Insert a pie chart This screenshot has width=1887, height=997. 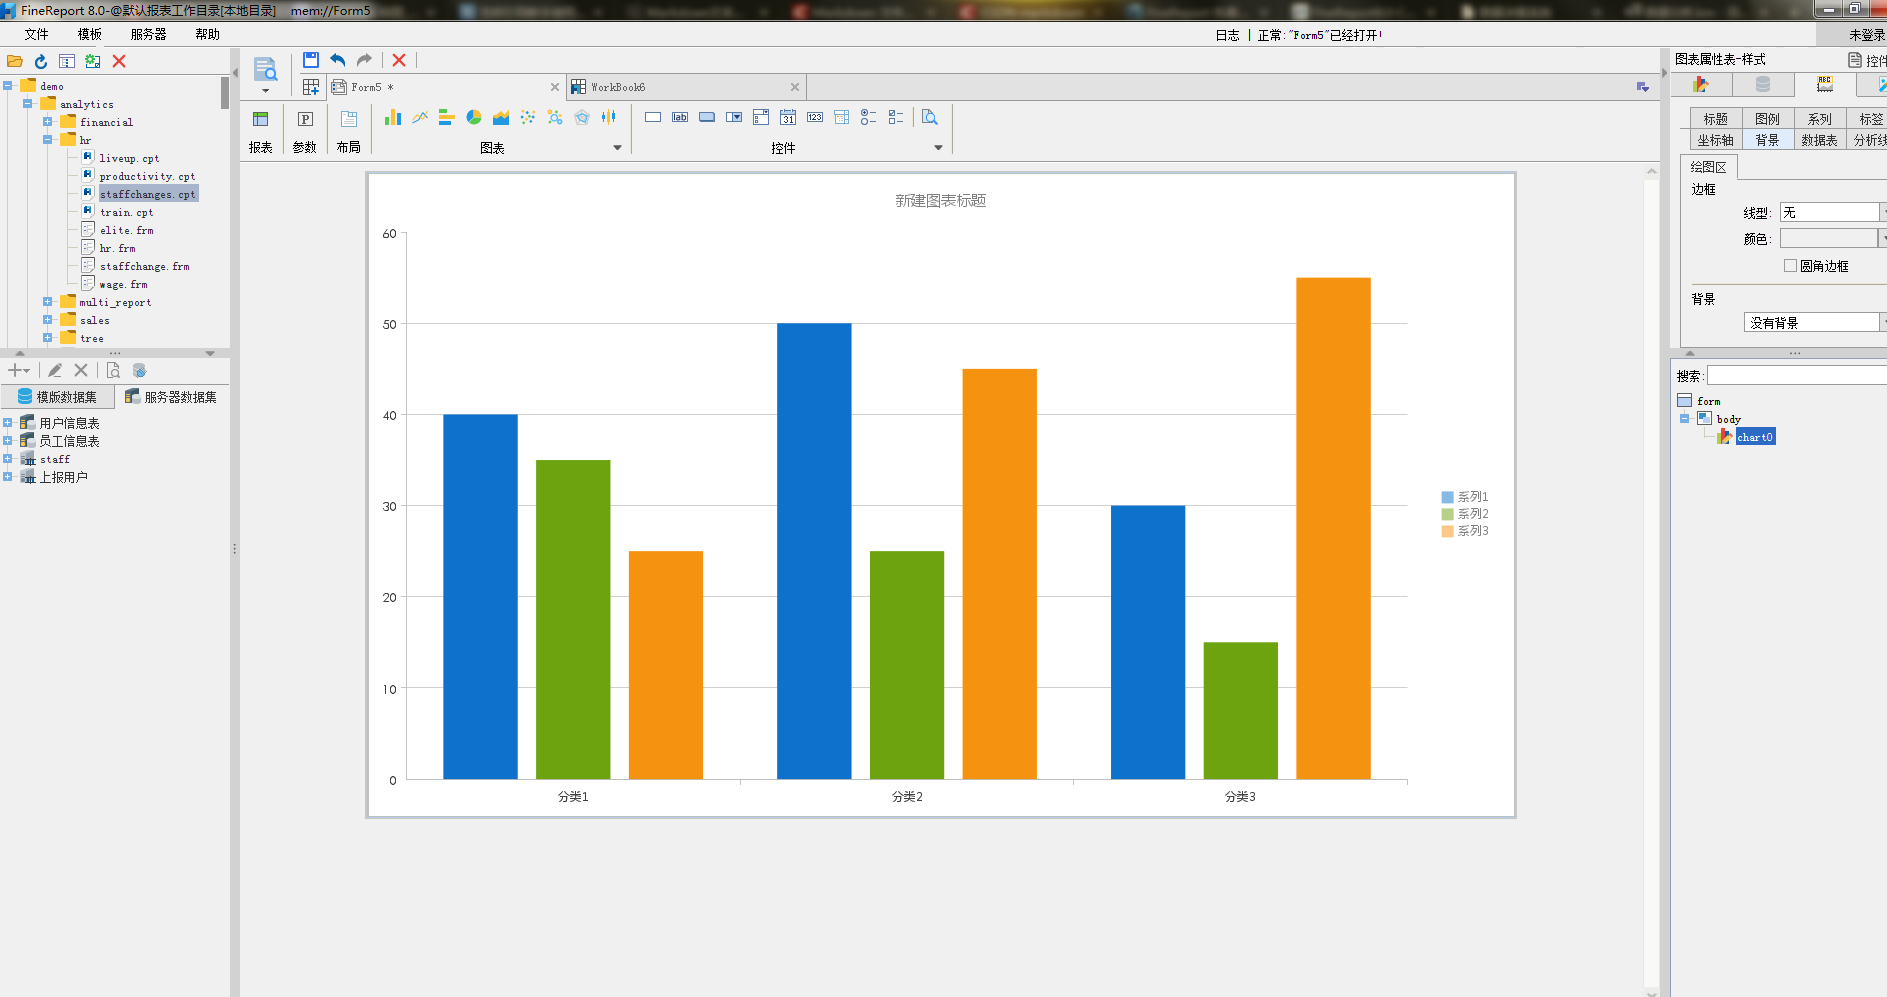pyautogui.click(x=474, y=118)
